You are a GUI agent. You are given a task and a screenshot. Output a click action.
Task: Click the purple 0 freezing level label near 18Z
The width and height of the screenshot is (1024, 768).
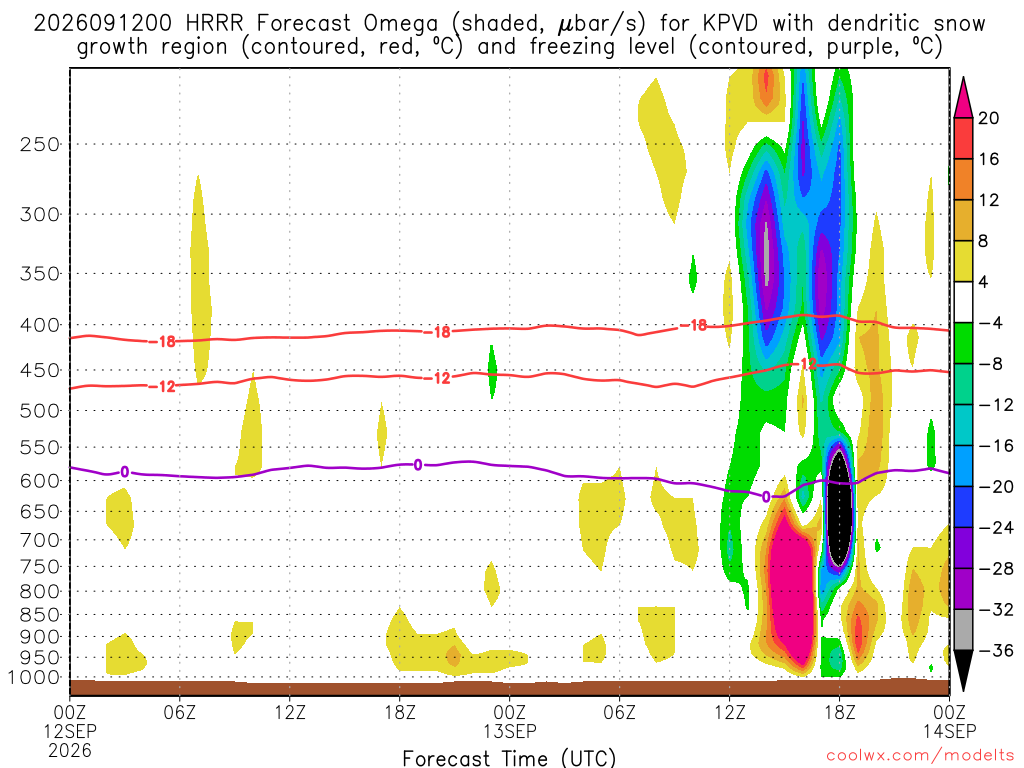[417, 465]
